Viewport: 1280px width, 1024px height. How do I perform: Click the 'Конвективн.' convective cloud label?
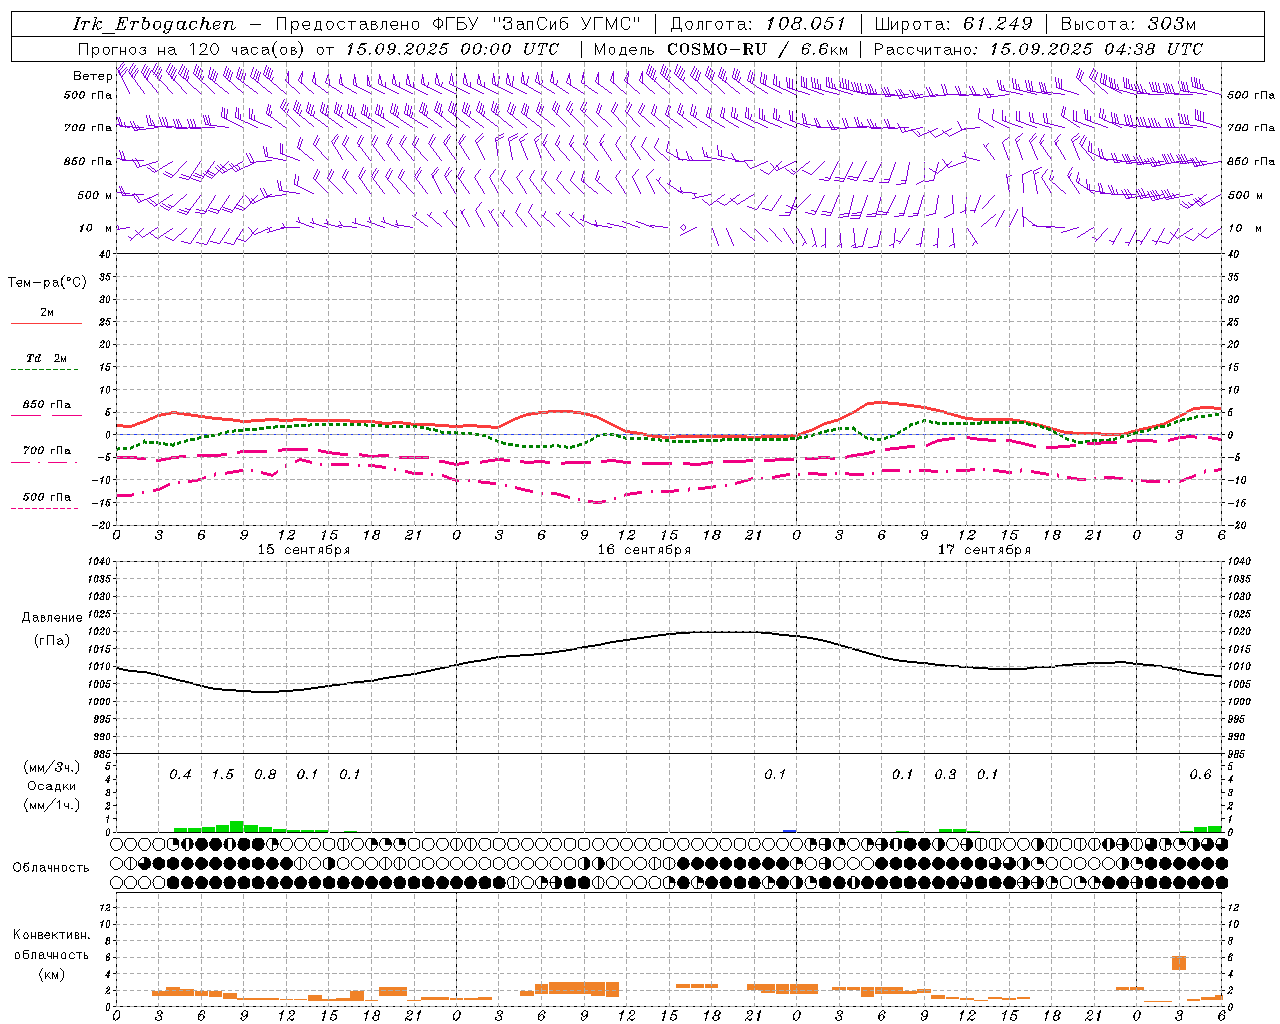pyautogui.click(x=51, y=935)
